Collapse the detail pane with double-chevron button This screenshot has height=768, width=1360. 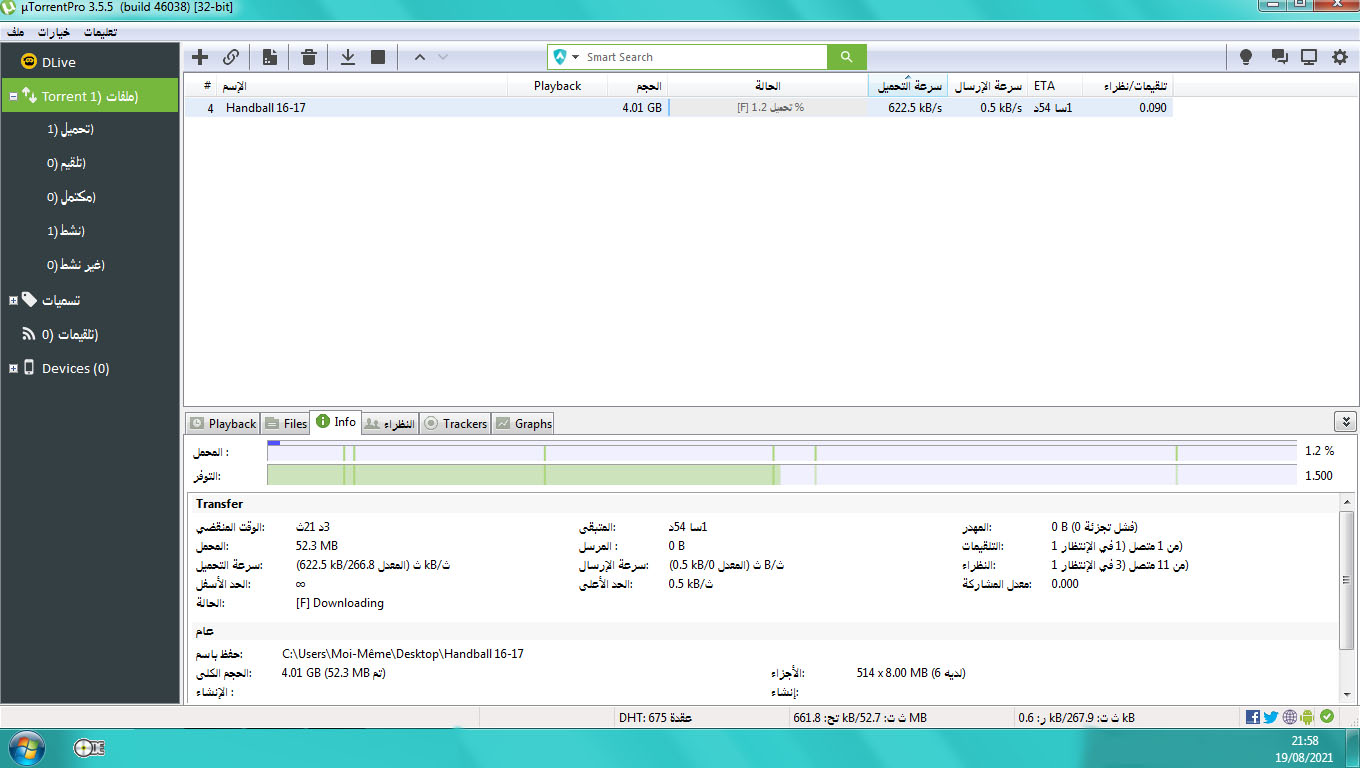(x=1345, y=422)
